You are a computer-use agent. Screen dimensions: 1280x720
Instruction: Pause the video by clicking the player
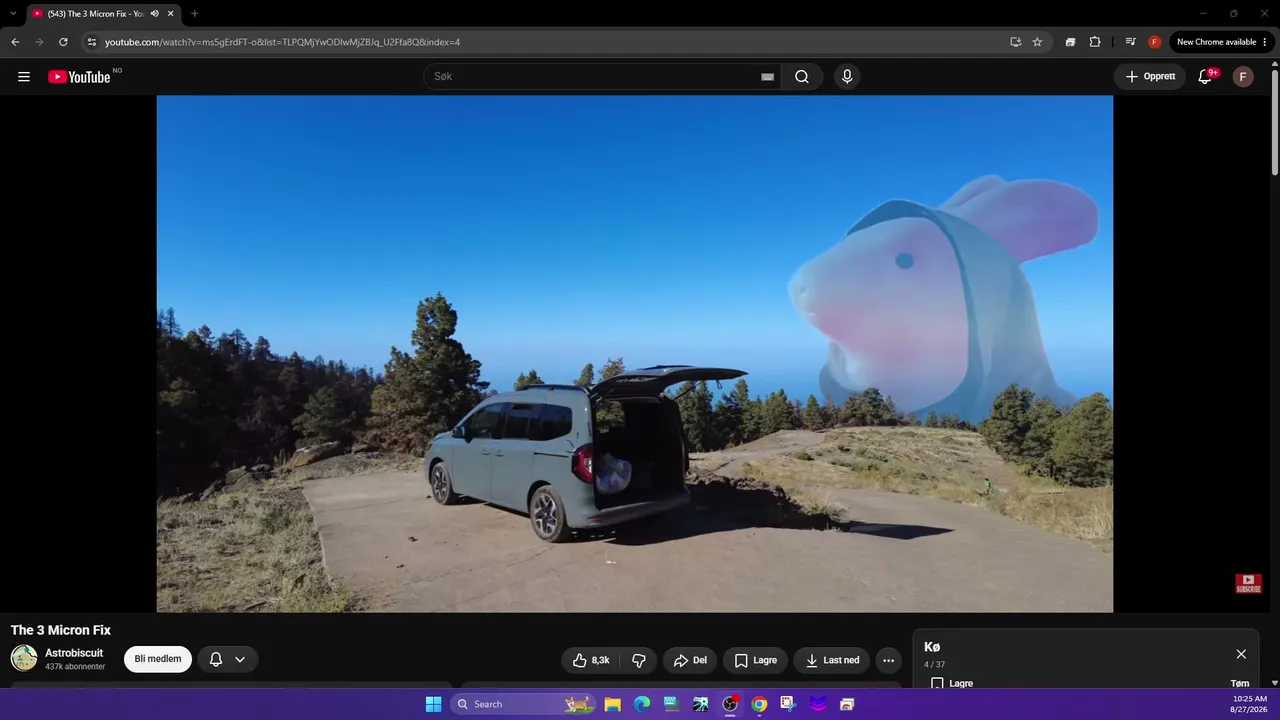(x=635, y=354)
